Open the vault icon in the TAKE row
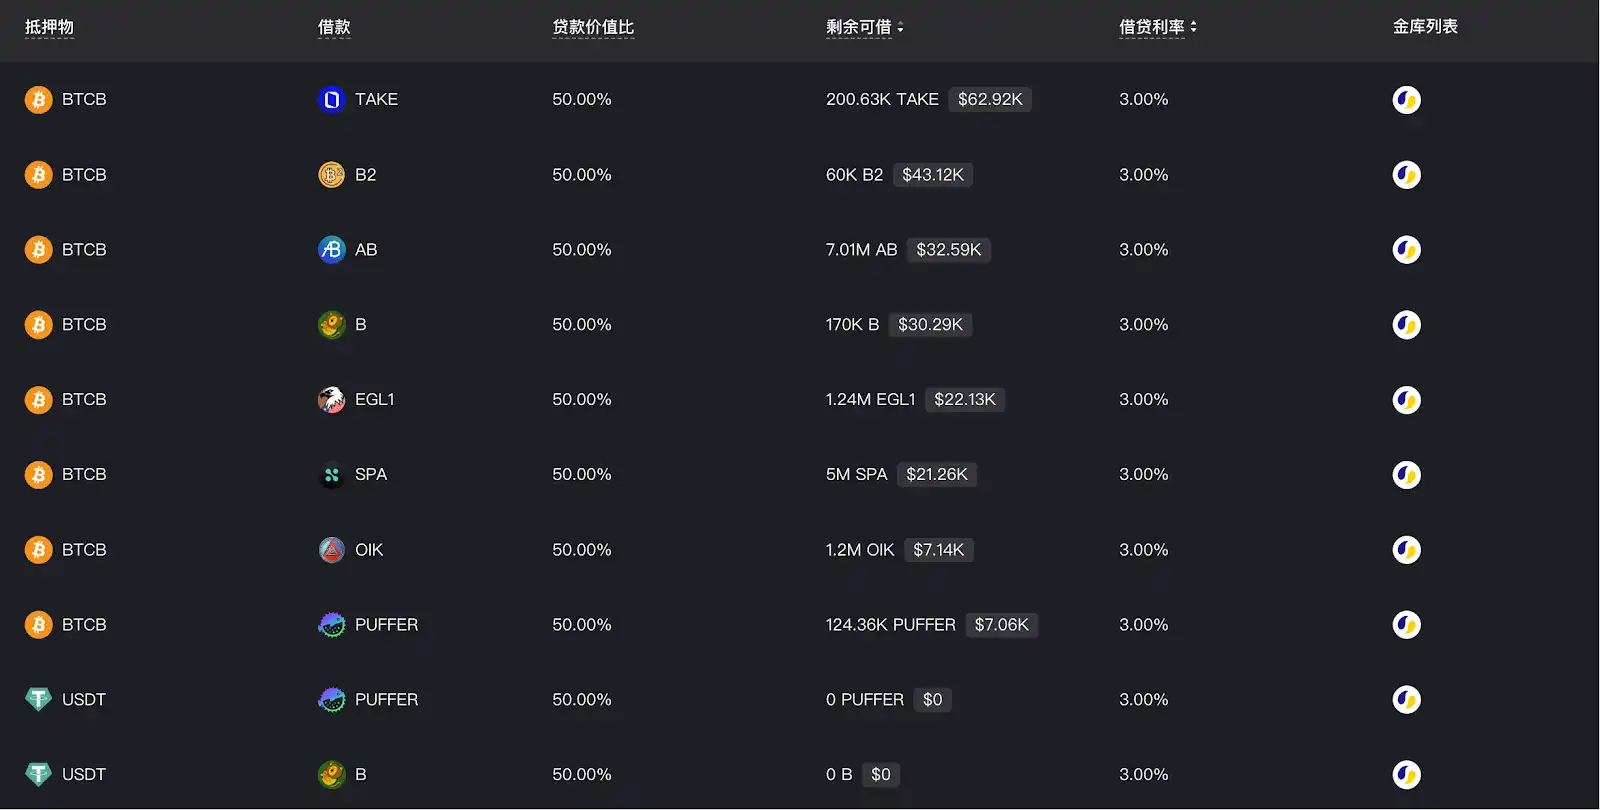The height and width of the screenshot is (810, 1600). click(1406, 100)
